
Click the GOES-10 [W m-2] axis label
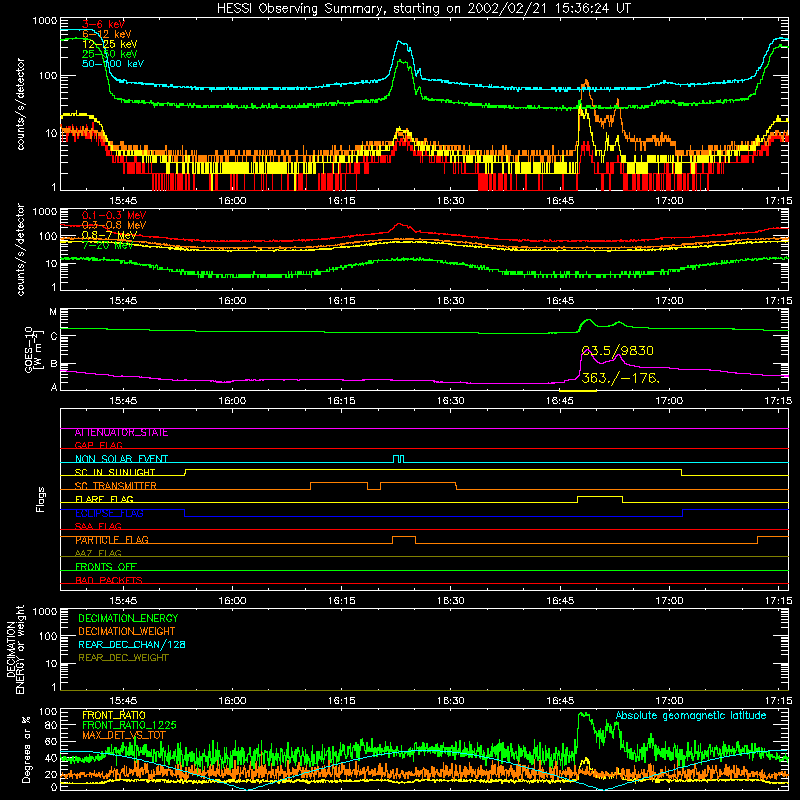[32, 349]
